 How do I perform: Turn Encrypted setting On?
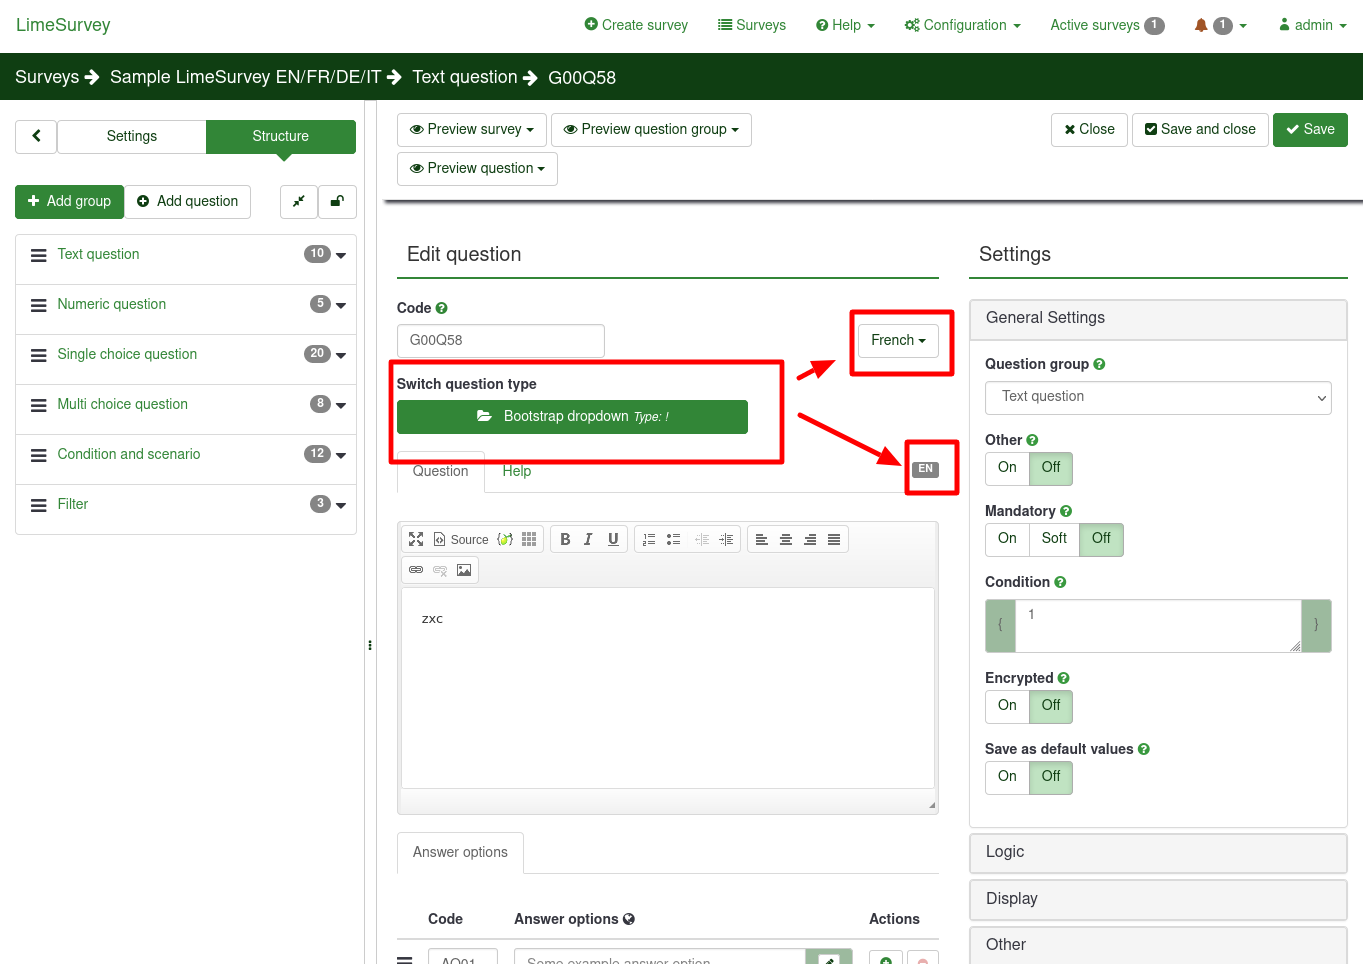click(x=1007, y=706)
